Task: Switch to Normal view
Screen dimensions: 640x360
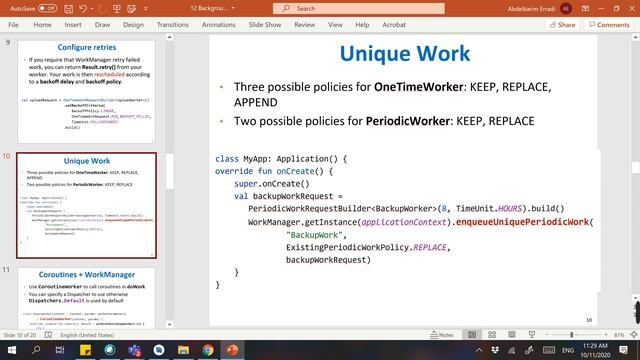Action: tap(472, 335)
